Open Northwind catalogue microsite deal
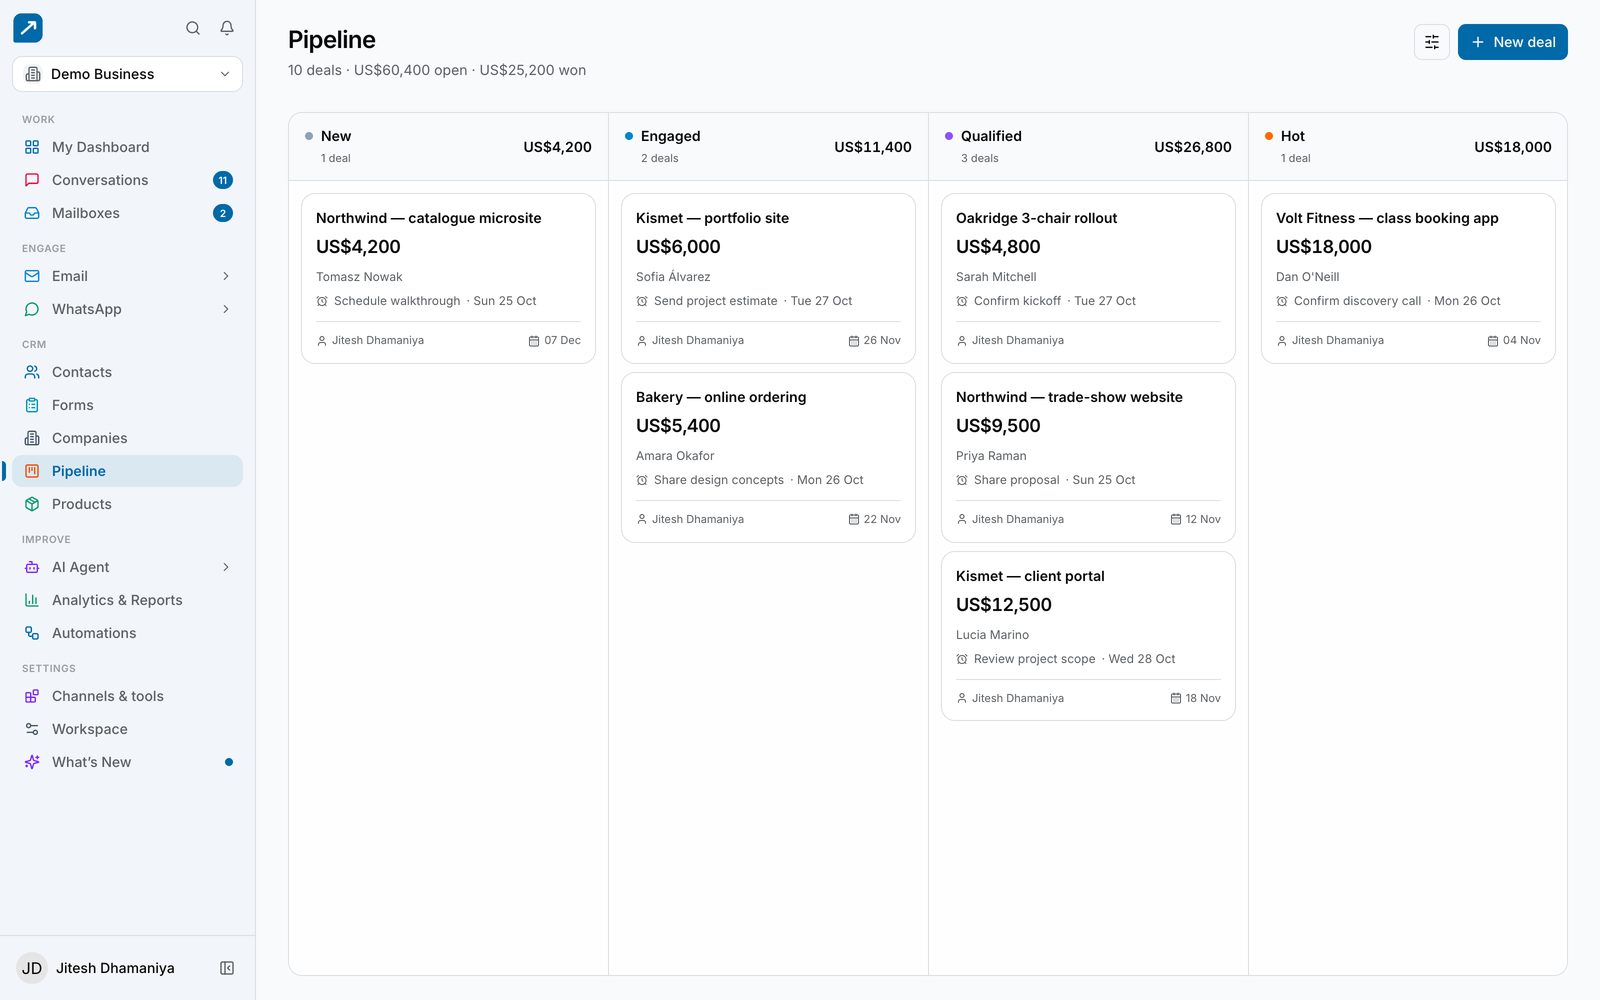Screen dimensions: 1600x1000 (448, 278)
